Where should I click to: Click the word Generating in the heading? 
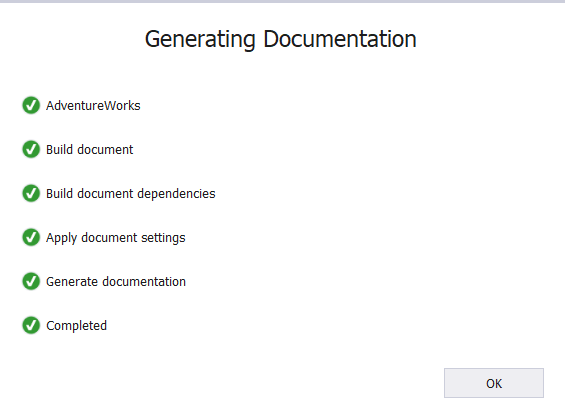pyautogui.click(x=200, y=39)
